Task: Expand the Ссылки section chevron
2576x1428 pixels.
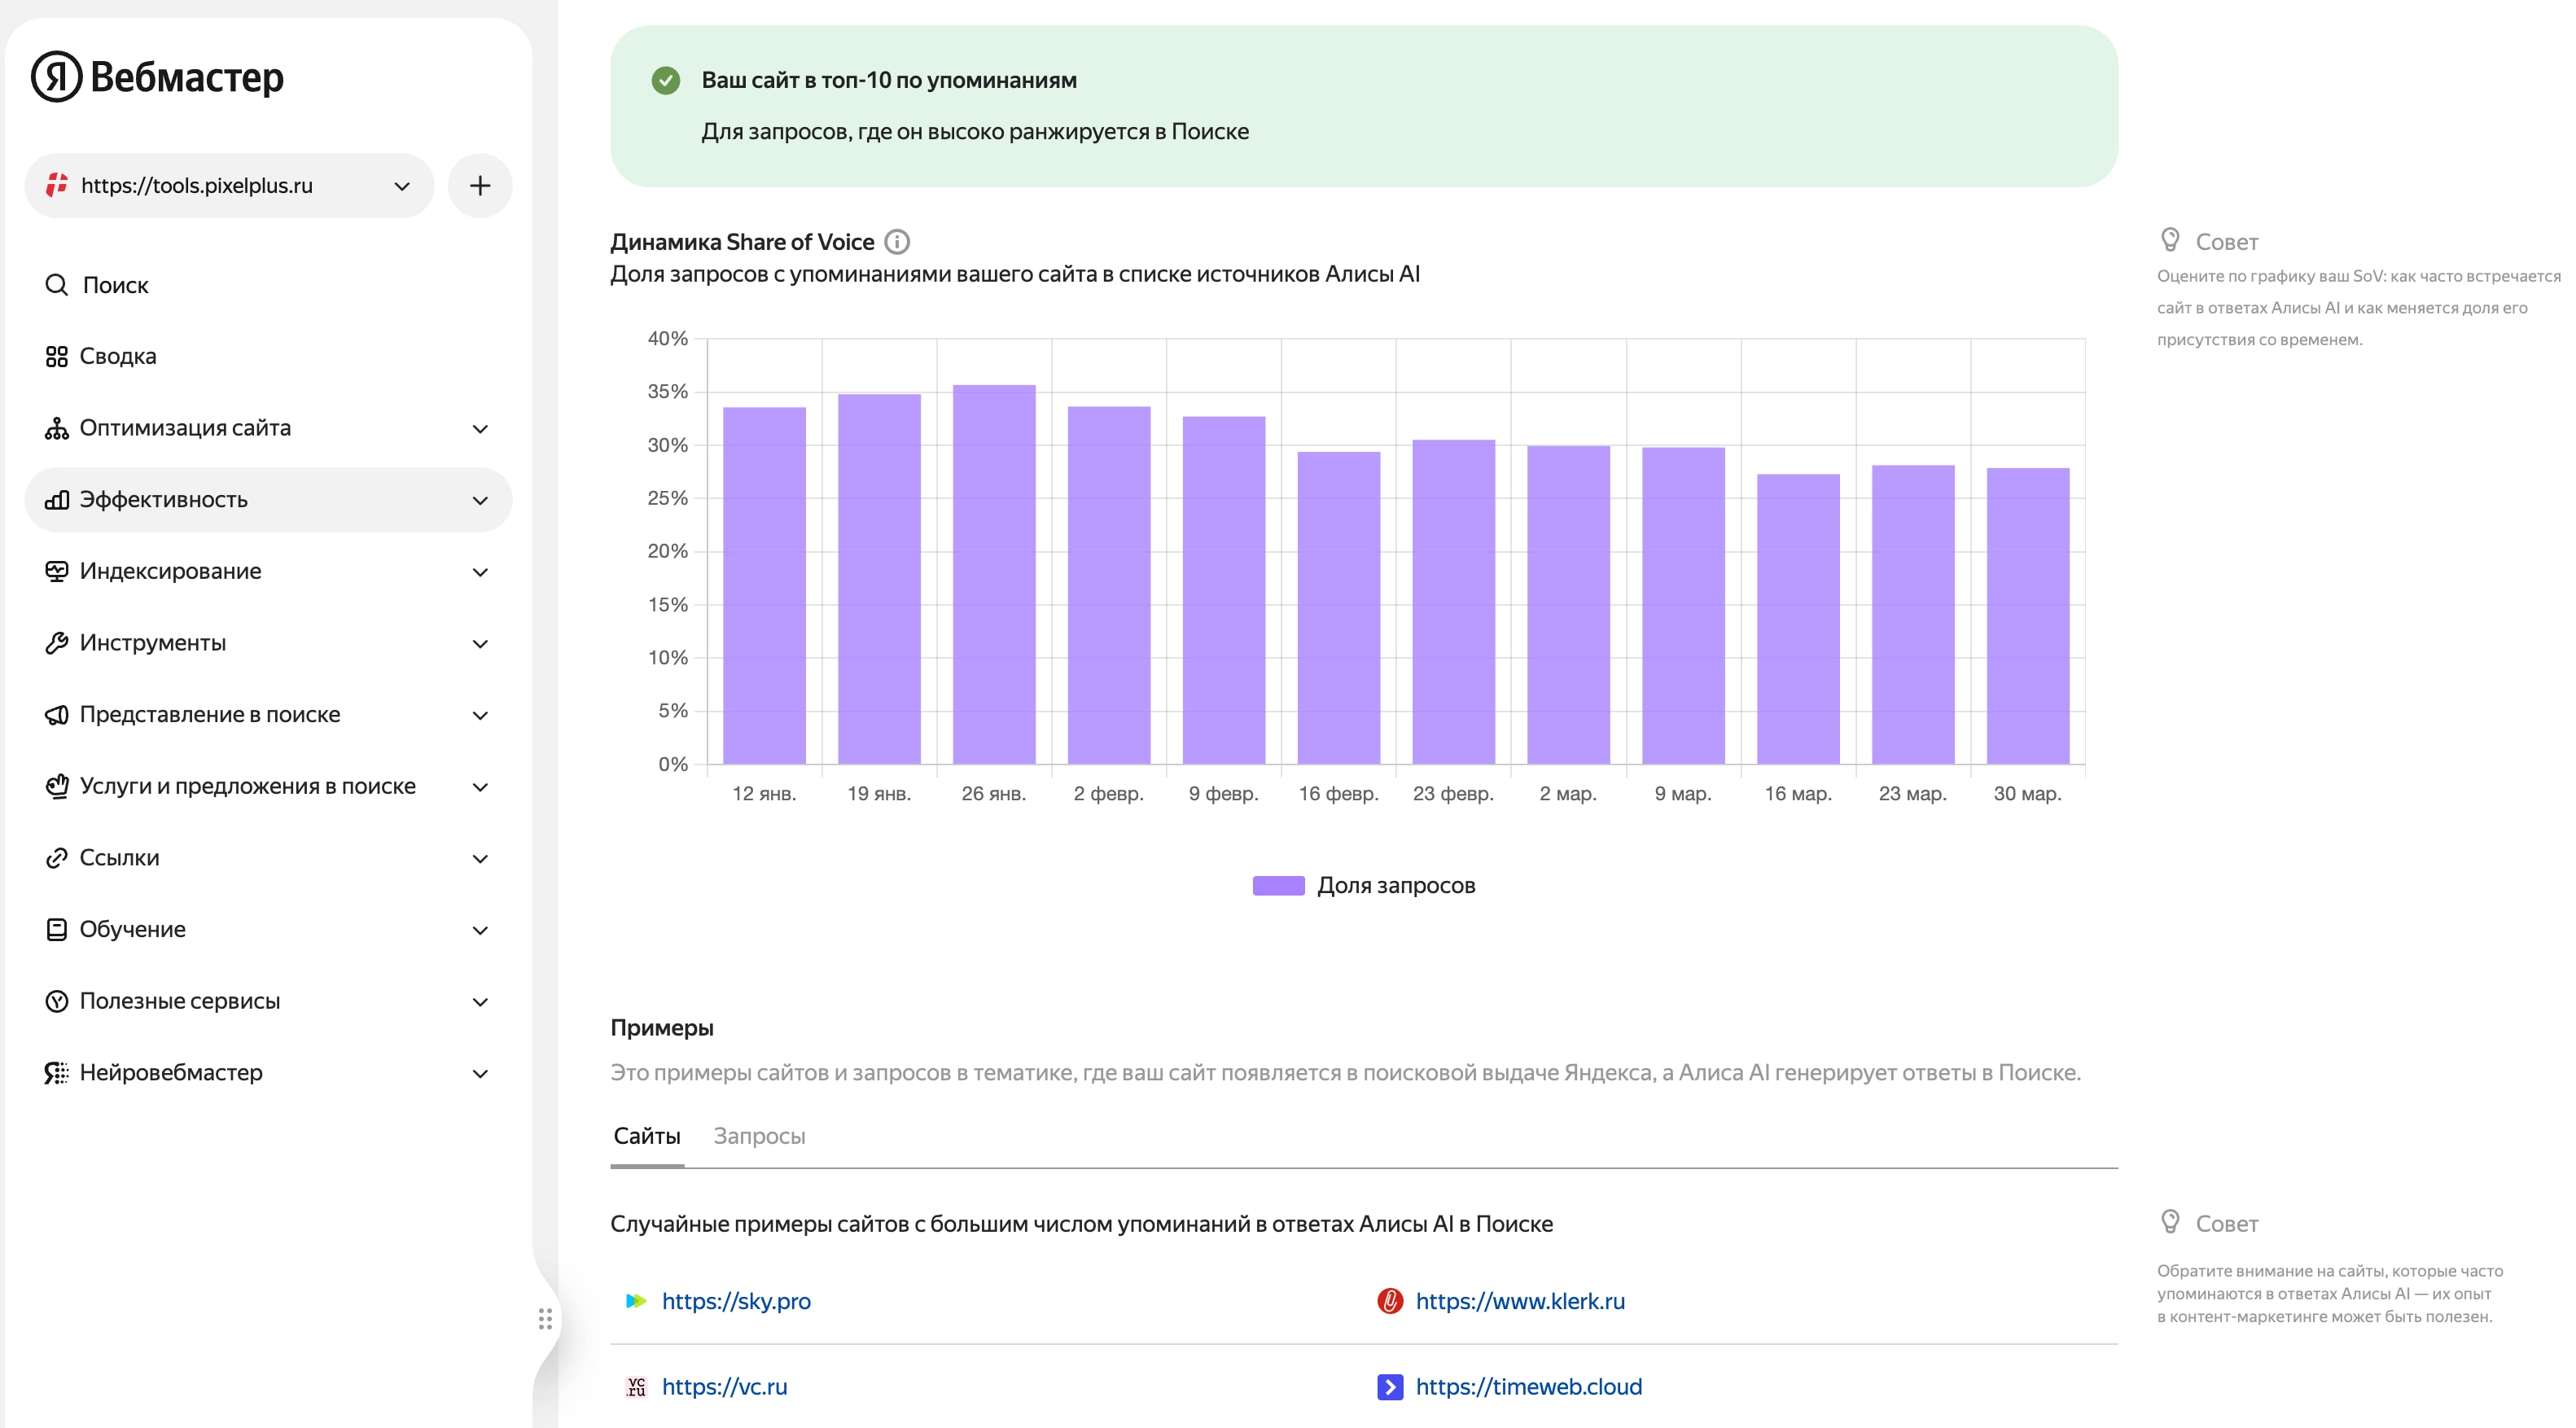Action: pyautogui.click(x=480, y=859)
